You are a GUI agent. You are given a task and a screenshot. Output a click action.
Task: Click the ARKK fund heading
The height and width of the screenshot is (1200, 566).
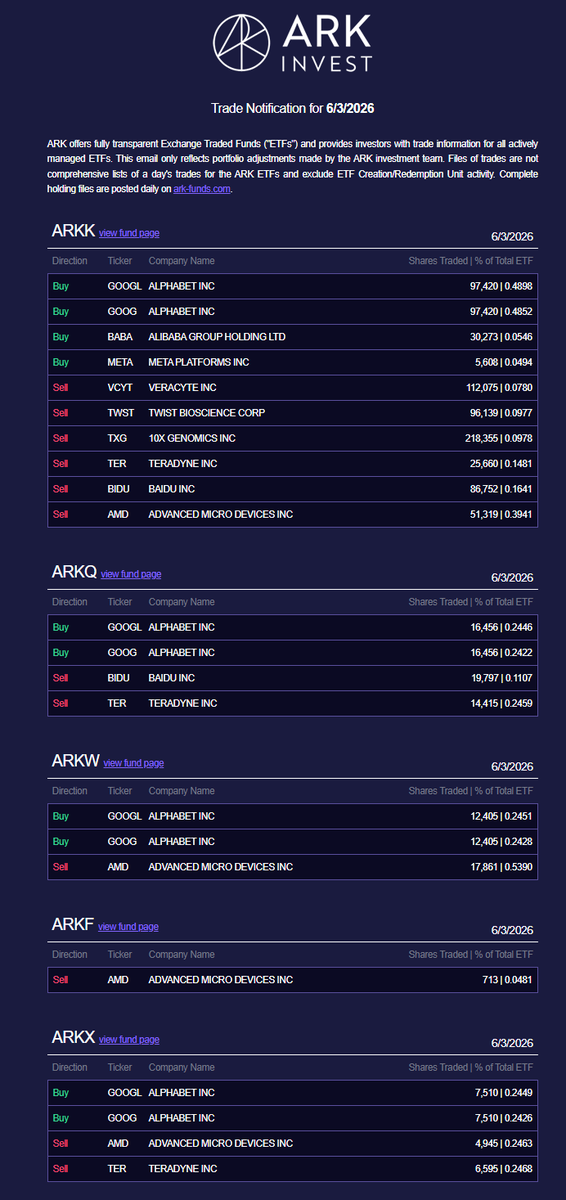73,231
